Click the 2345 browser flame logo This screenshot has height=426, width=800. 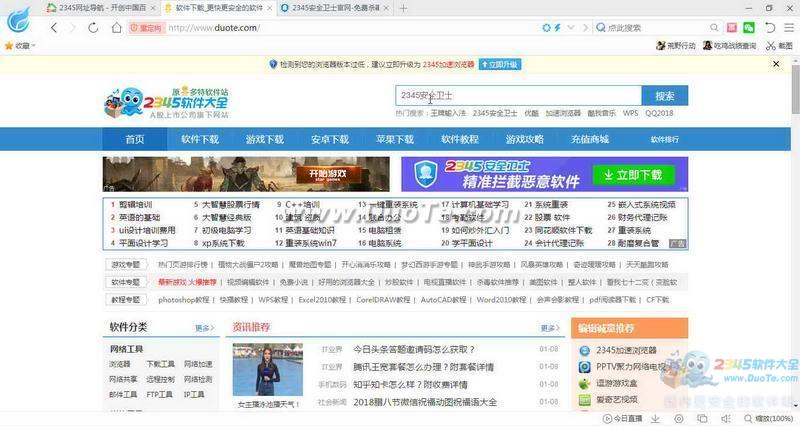tap(18, 20)
